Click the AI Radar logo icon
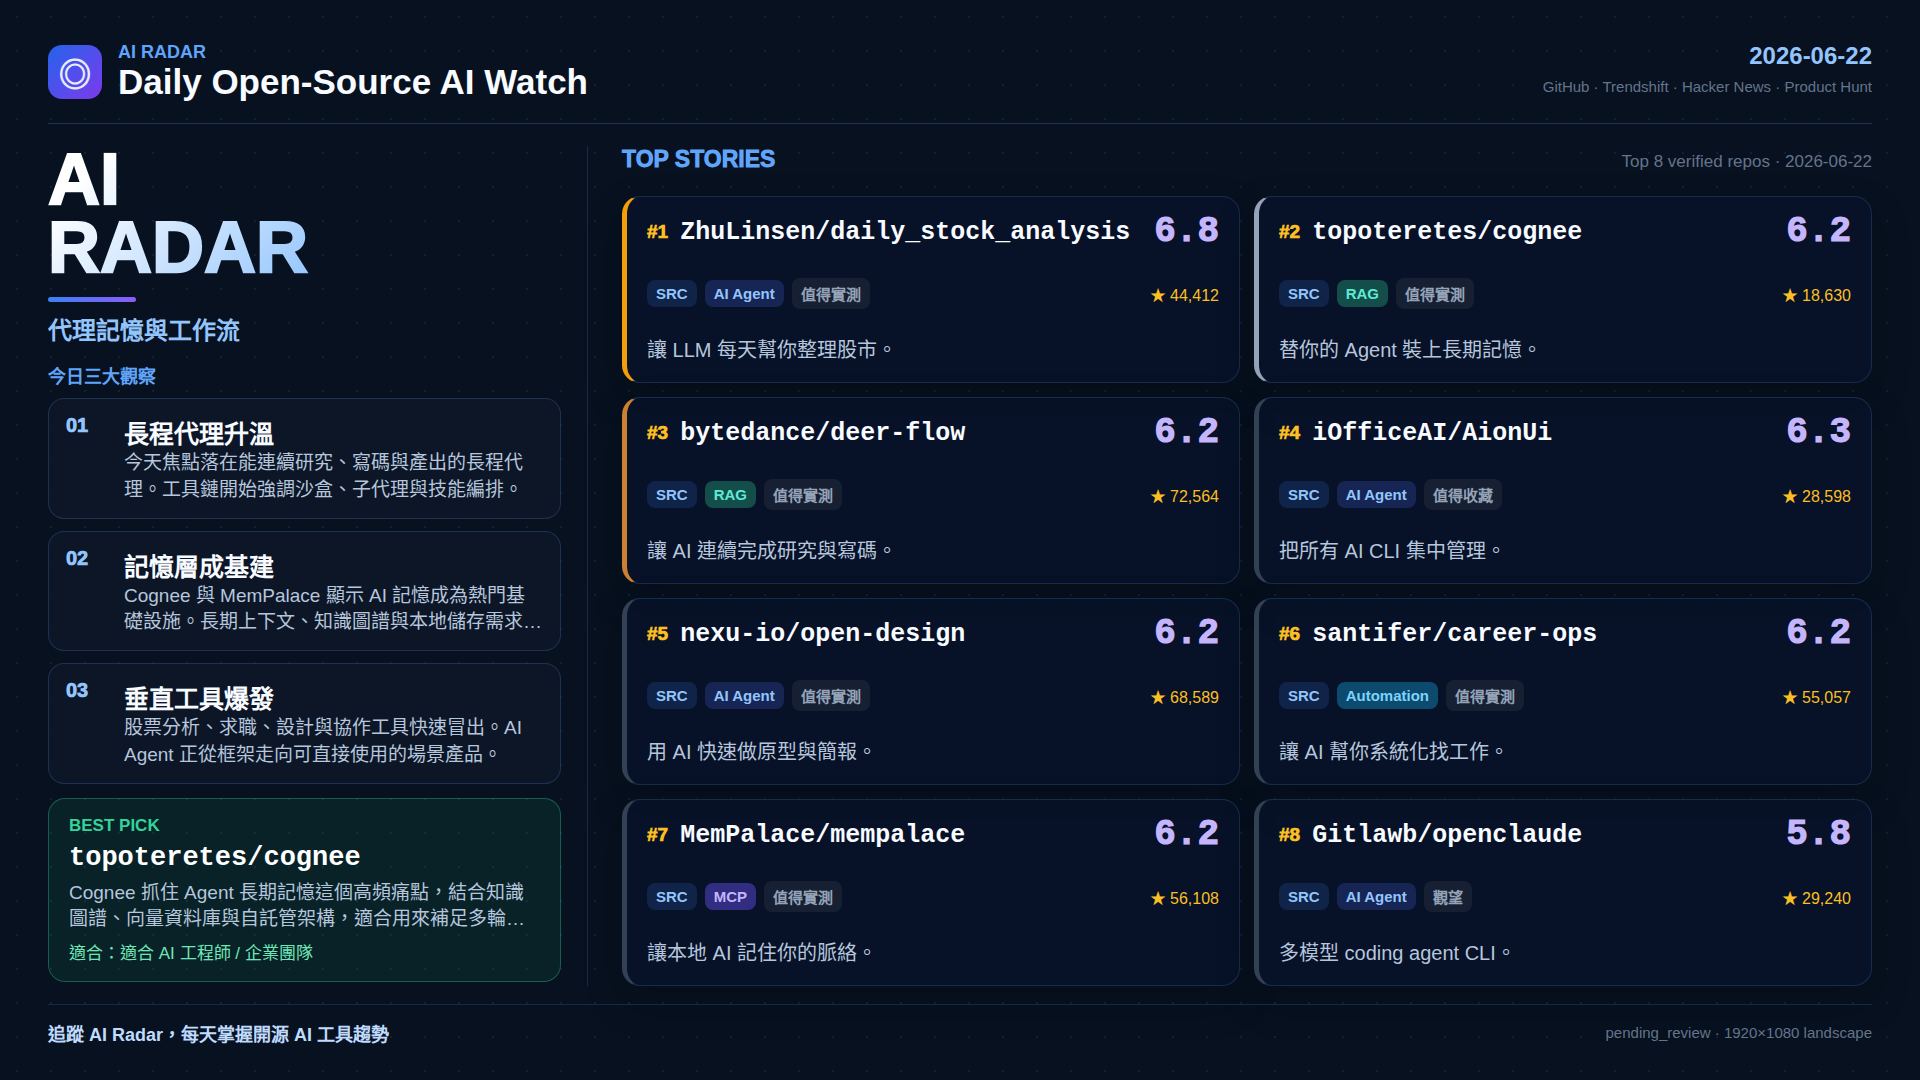The image size is (1920, 1080). pyautogui.click(x=75, y=72)
